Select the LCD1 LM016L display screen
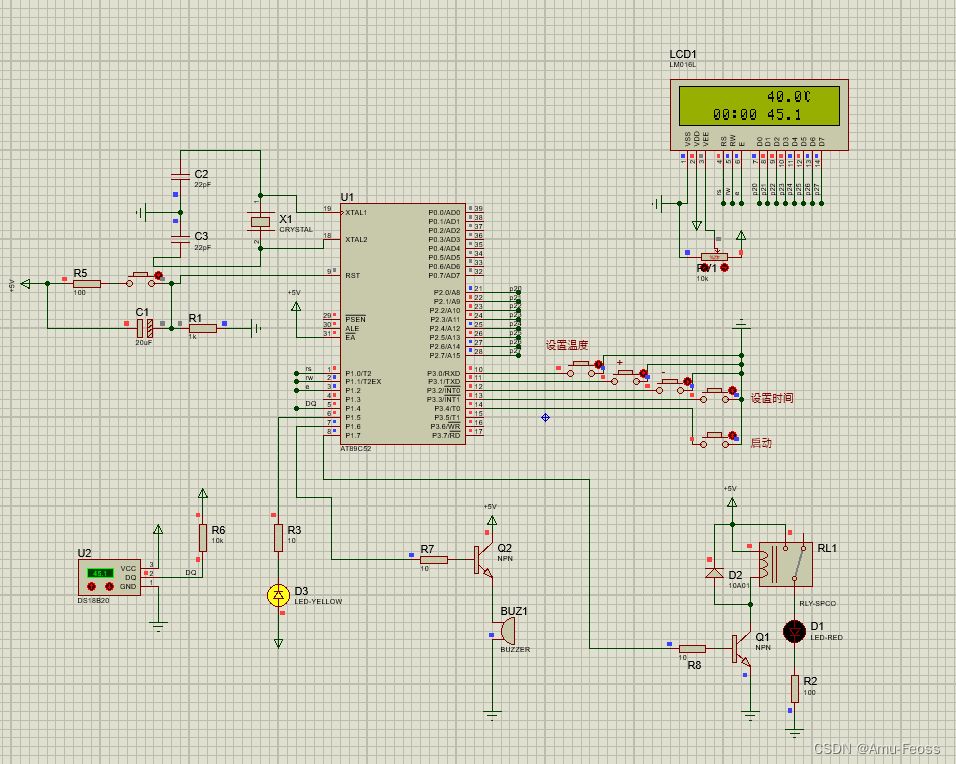The width and height of the screenshot is (956, 764). click(759, 106)
